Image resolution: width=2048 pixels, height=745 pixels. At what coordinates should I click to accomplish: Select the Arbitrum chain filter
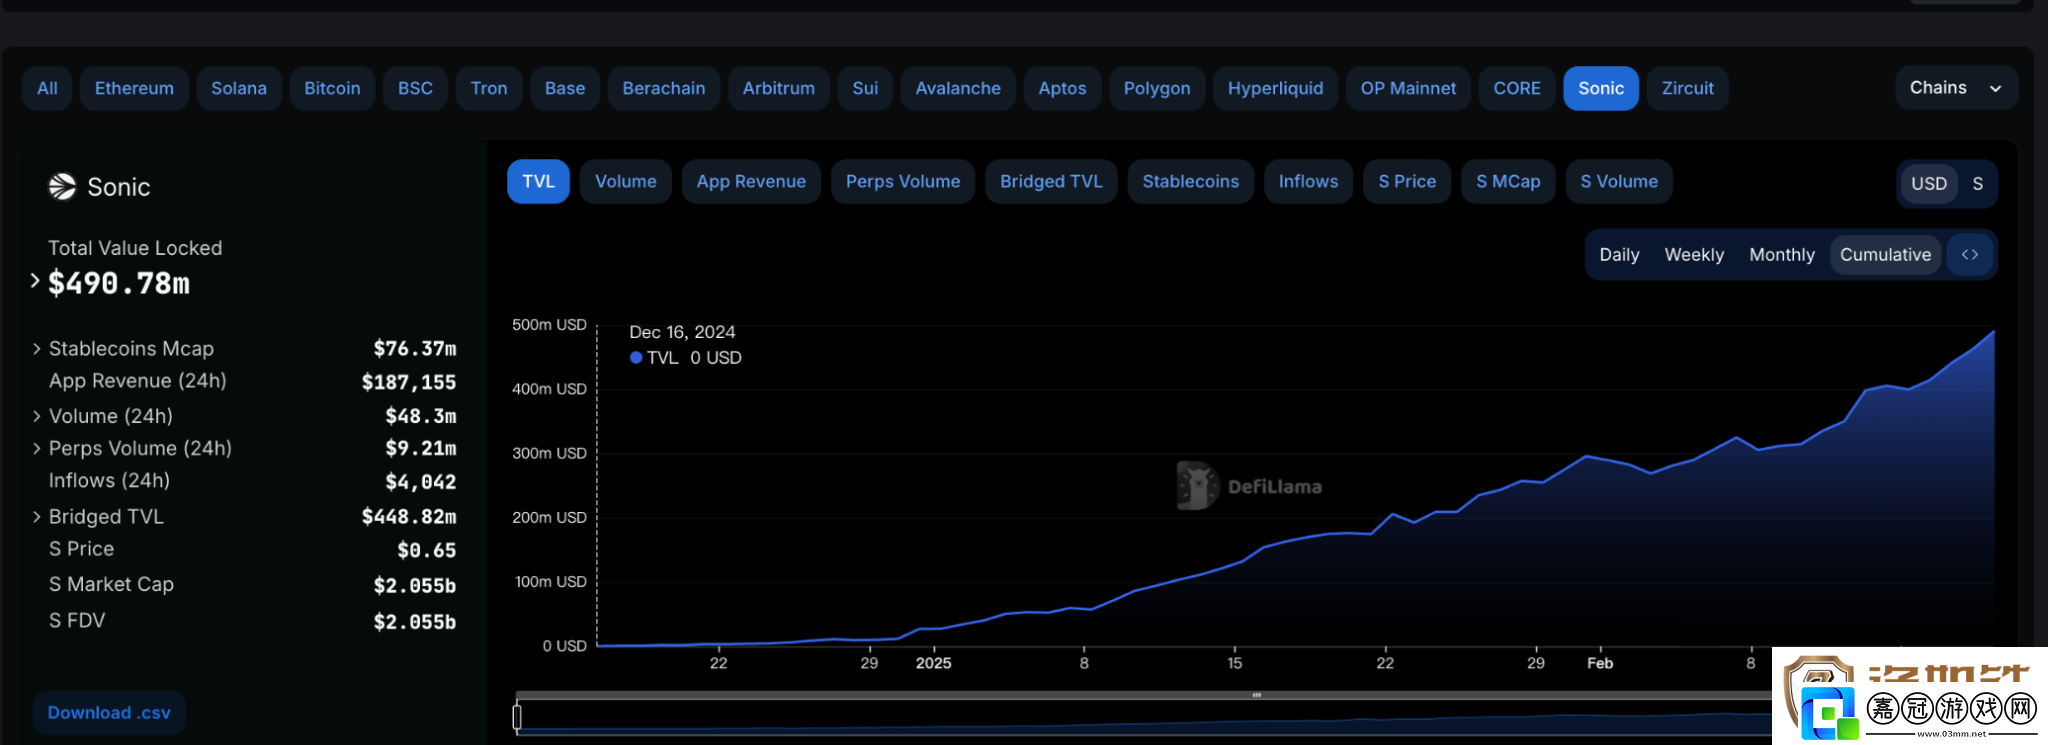(779, 89)
